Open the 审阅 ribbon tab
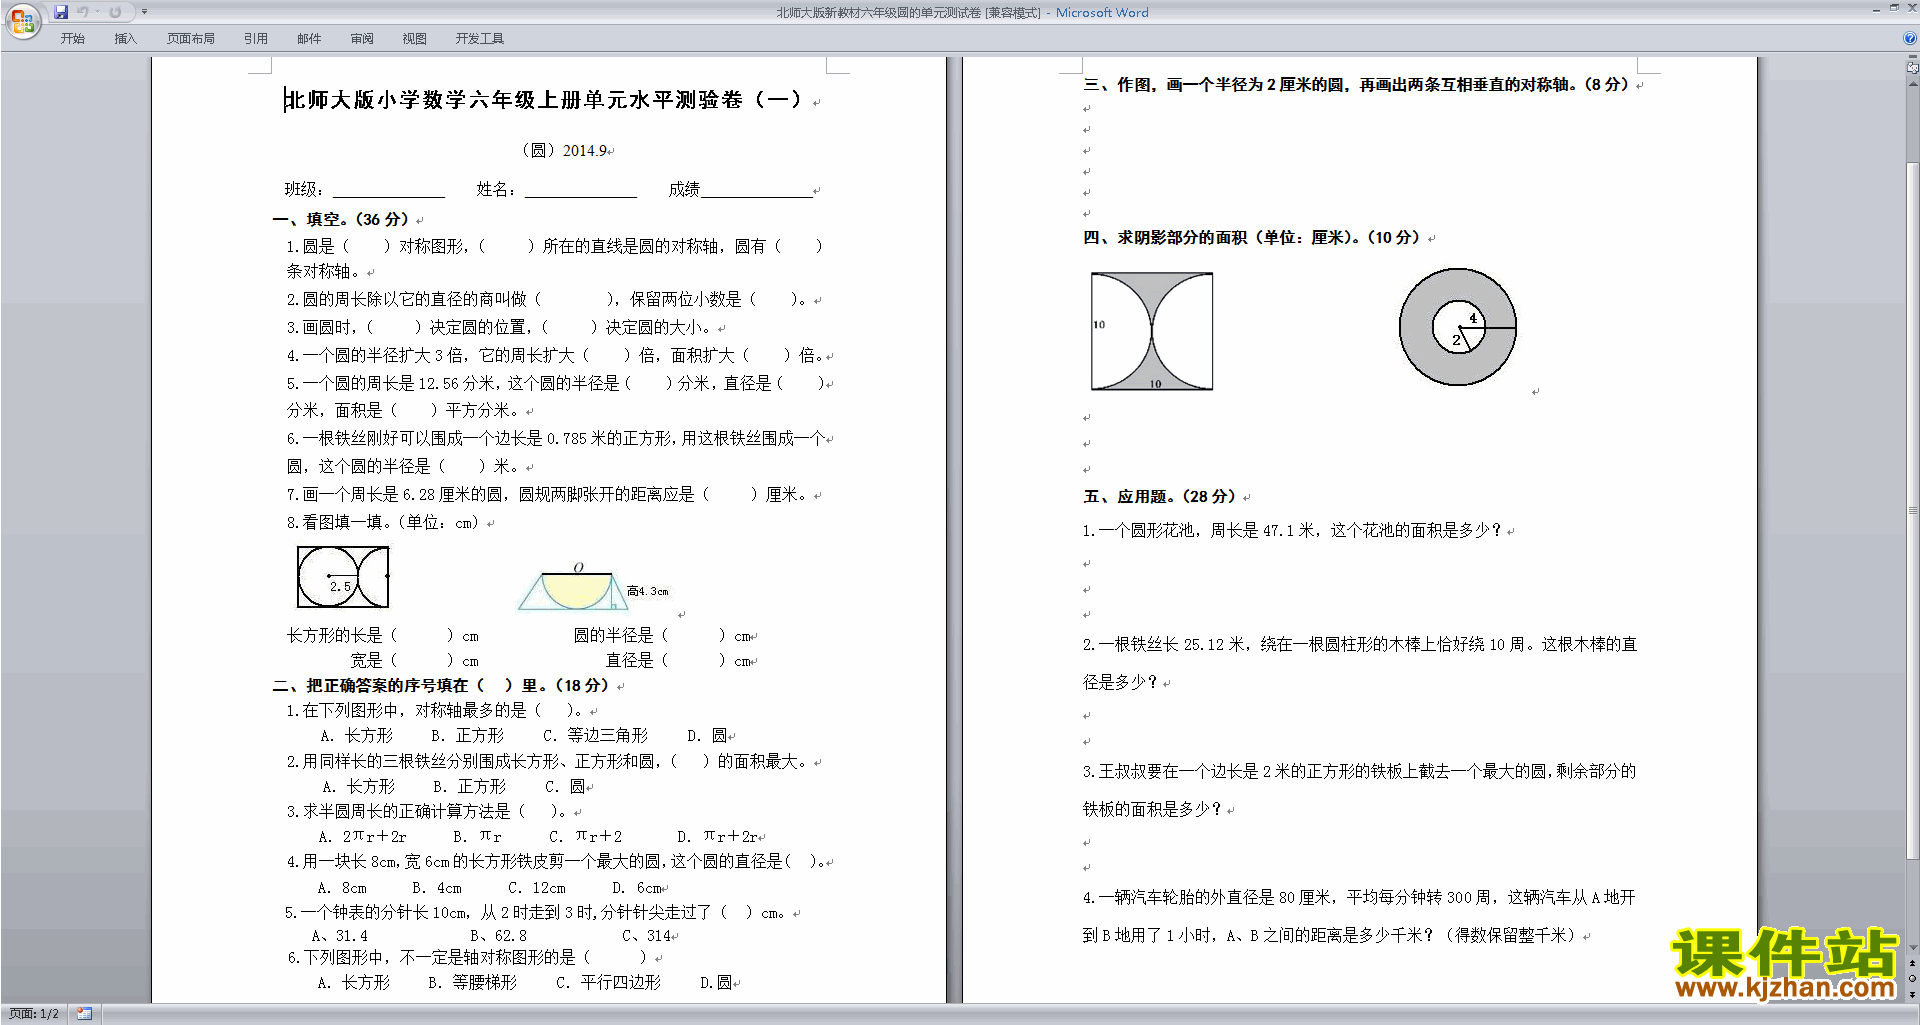1920x1025 pixels. tap(362, 39)
